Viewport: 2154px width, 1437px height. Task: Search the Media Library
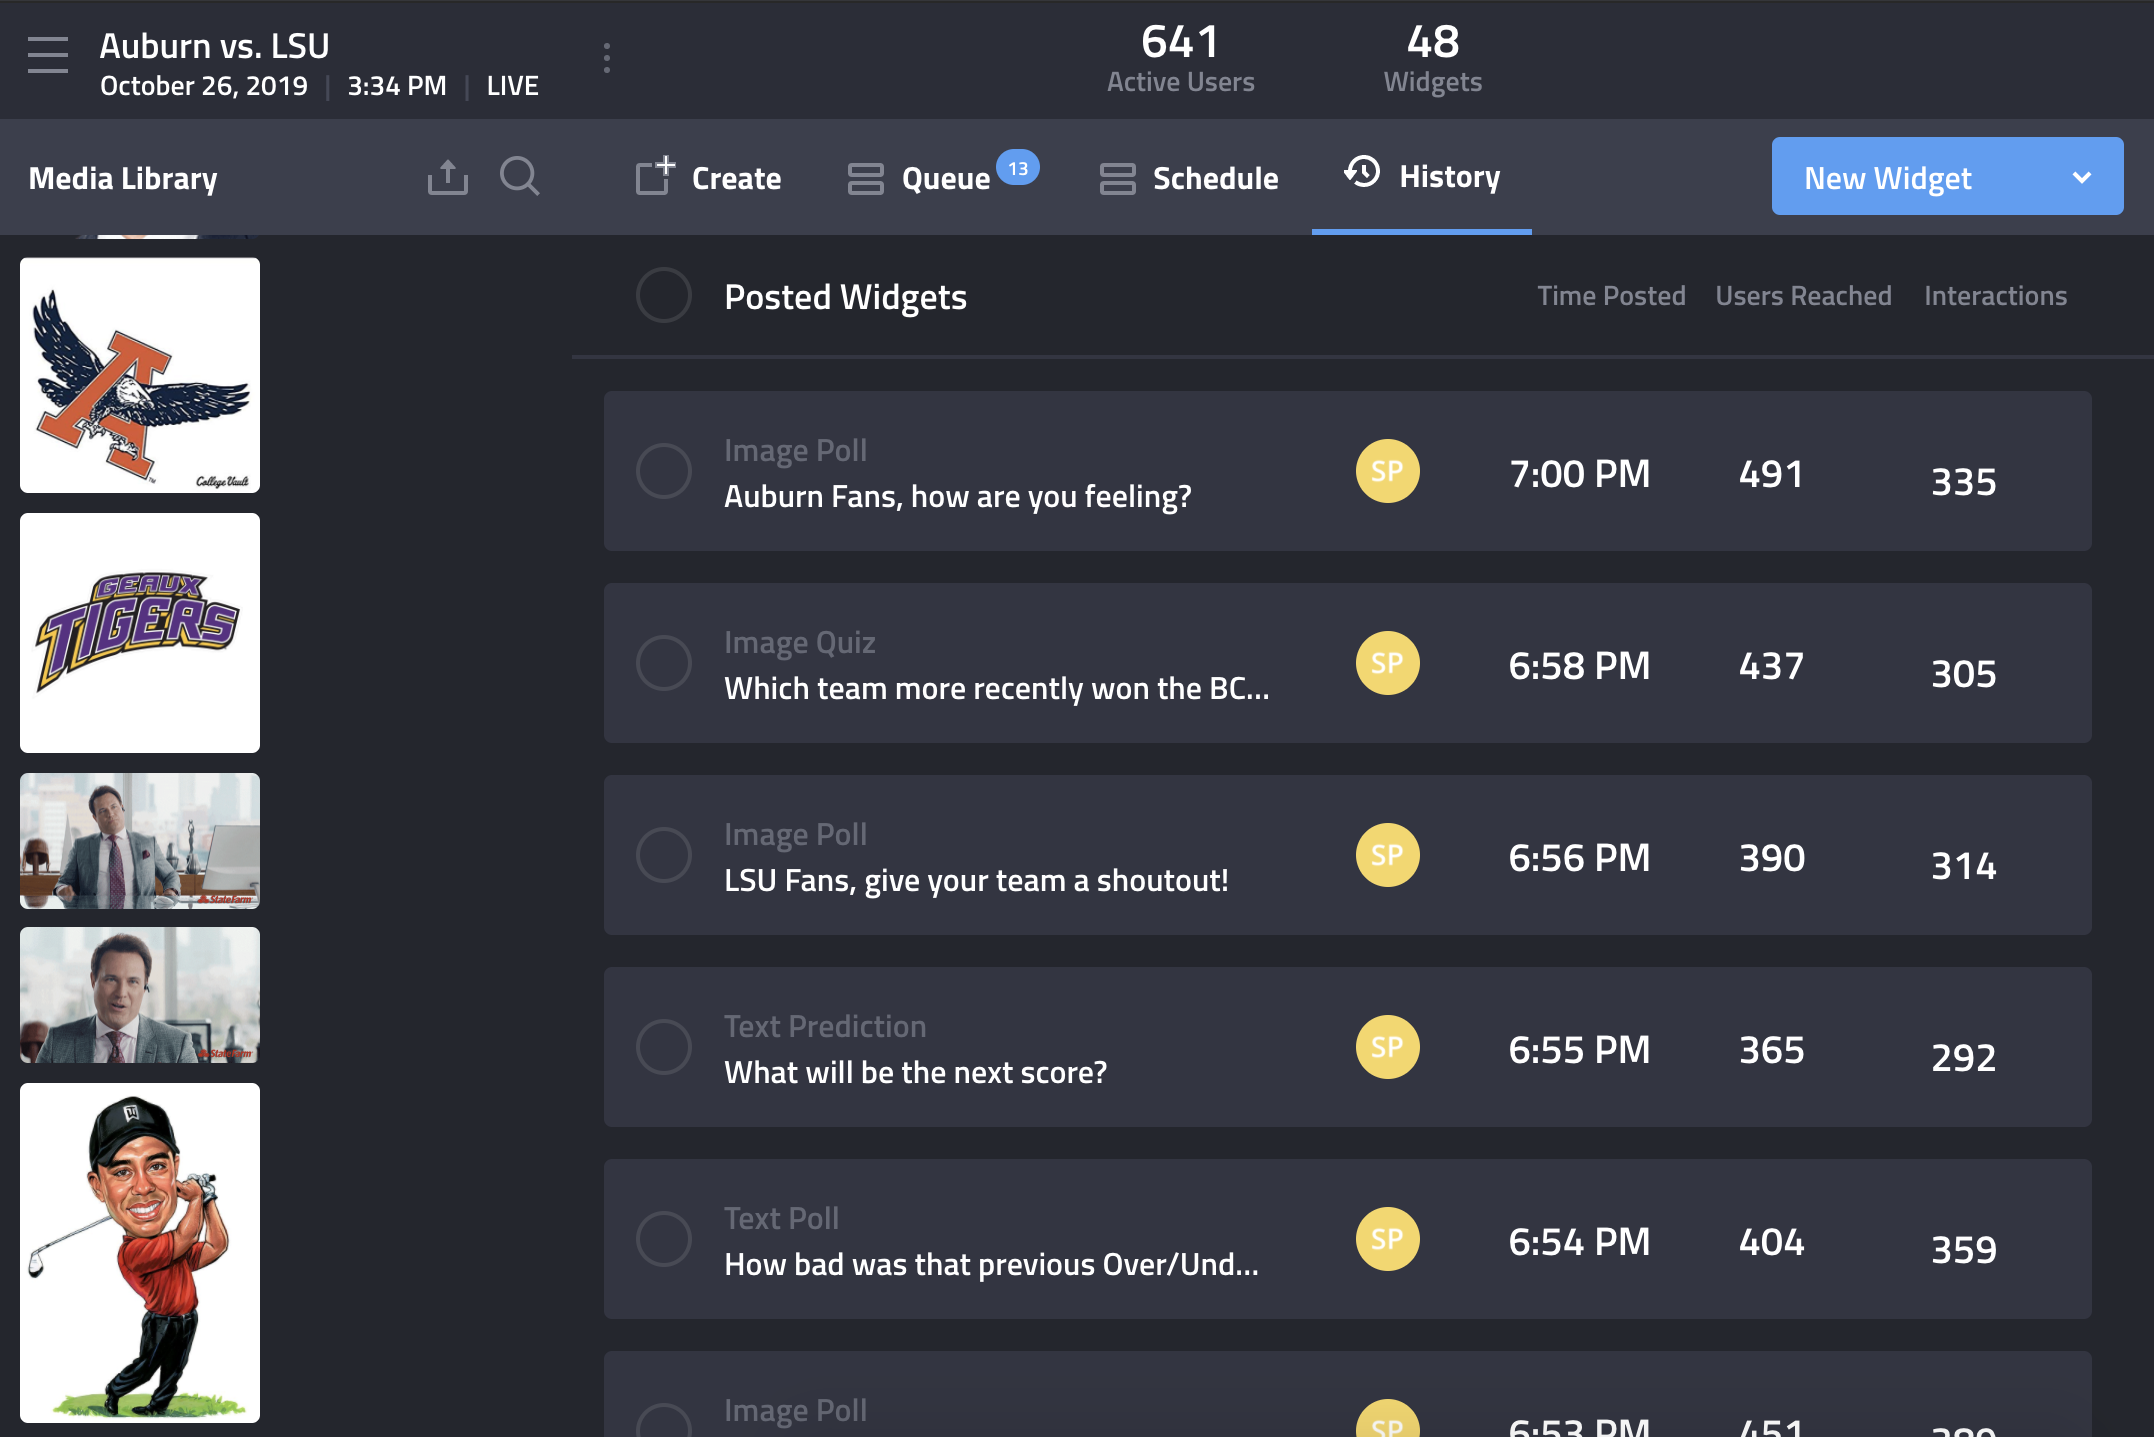tap(519, 177)
